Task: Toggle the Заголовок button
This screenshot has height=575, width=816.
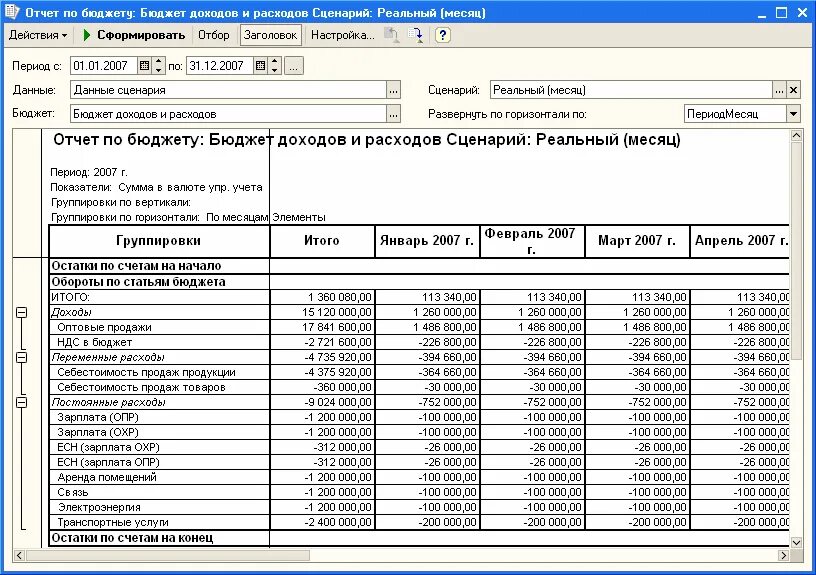Action: pos(270,35)
